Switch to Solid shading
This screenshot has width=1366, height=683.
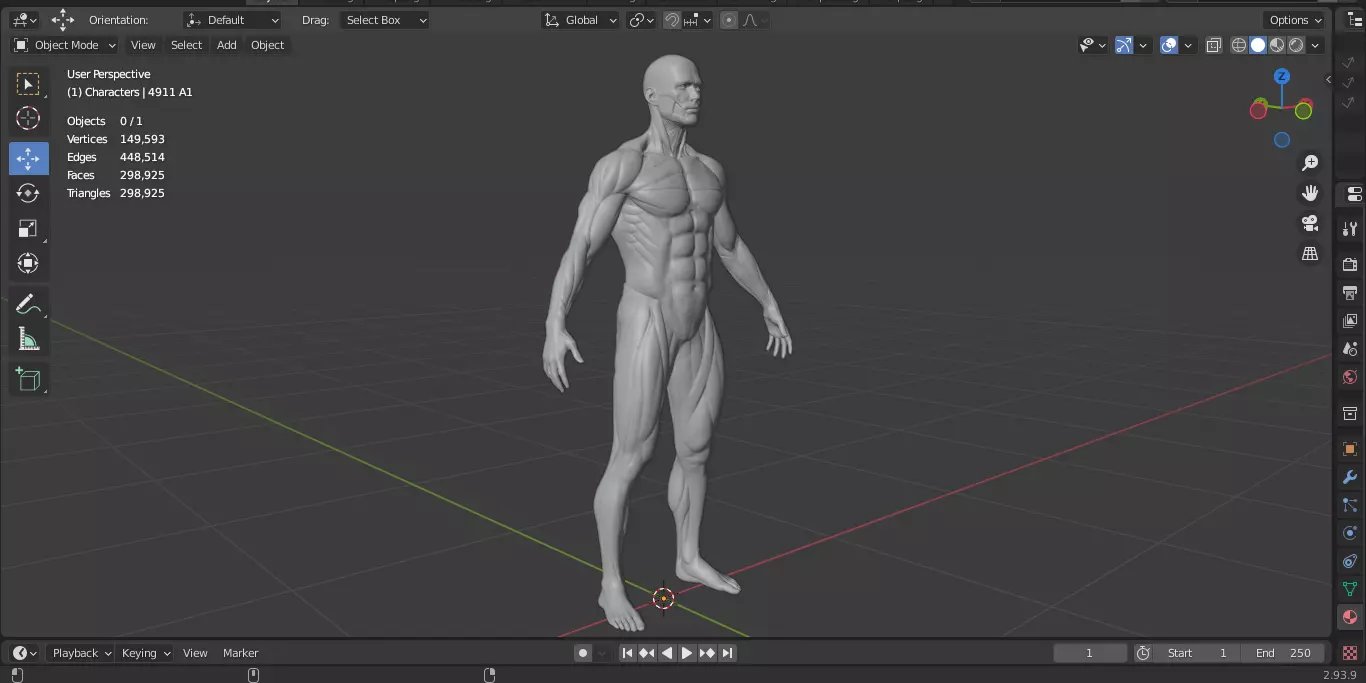tap(1258, 45)
